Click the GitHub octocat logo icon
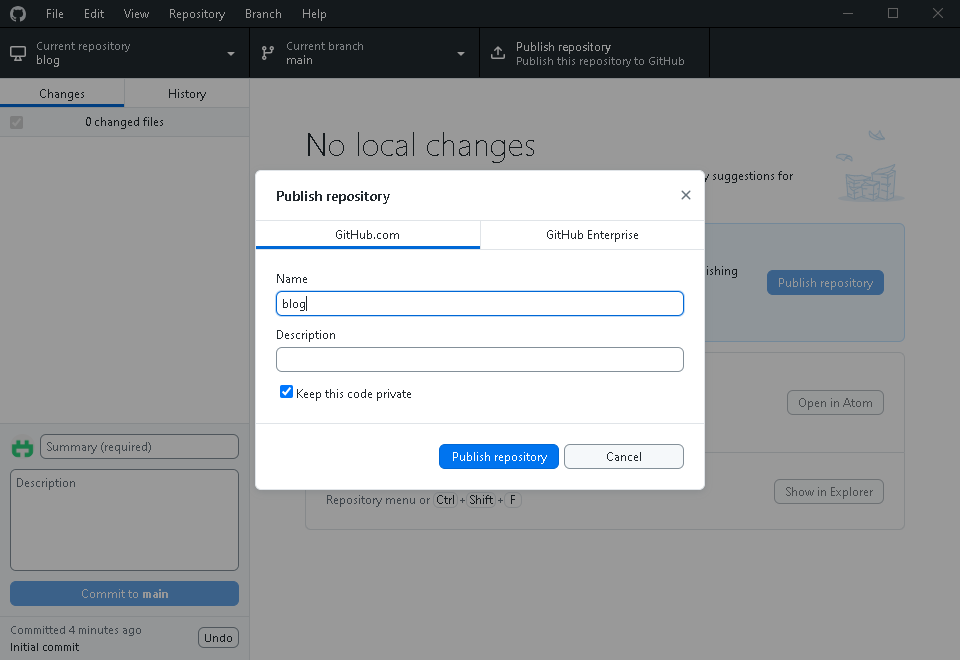Image resolution: width=960 pixels, height=660 pixels. click(18, 14)
